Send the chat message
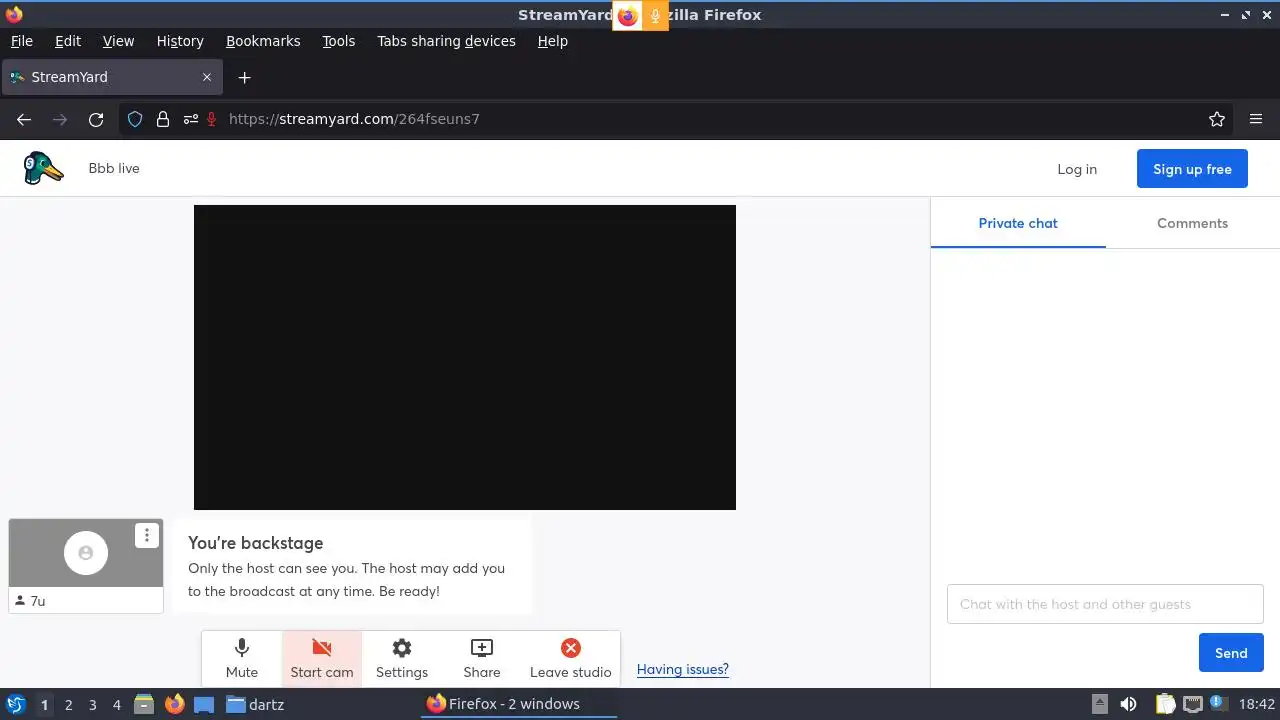This screenshot has height=720, width=1280. pos(1231,653)
